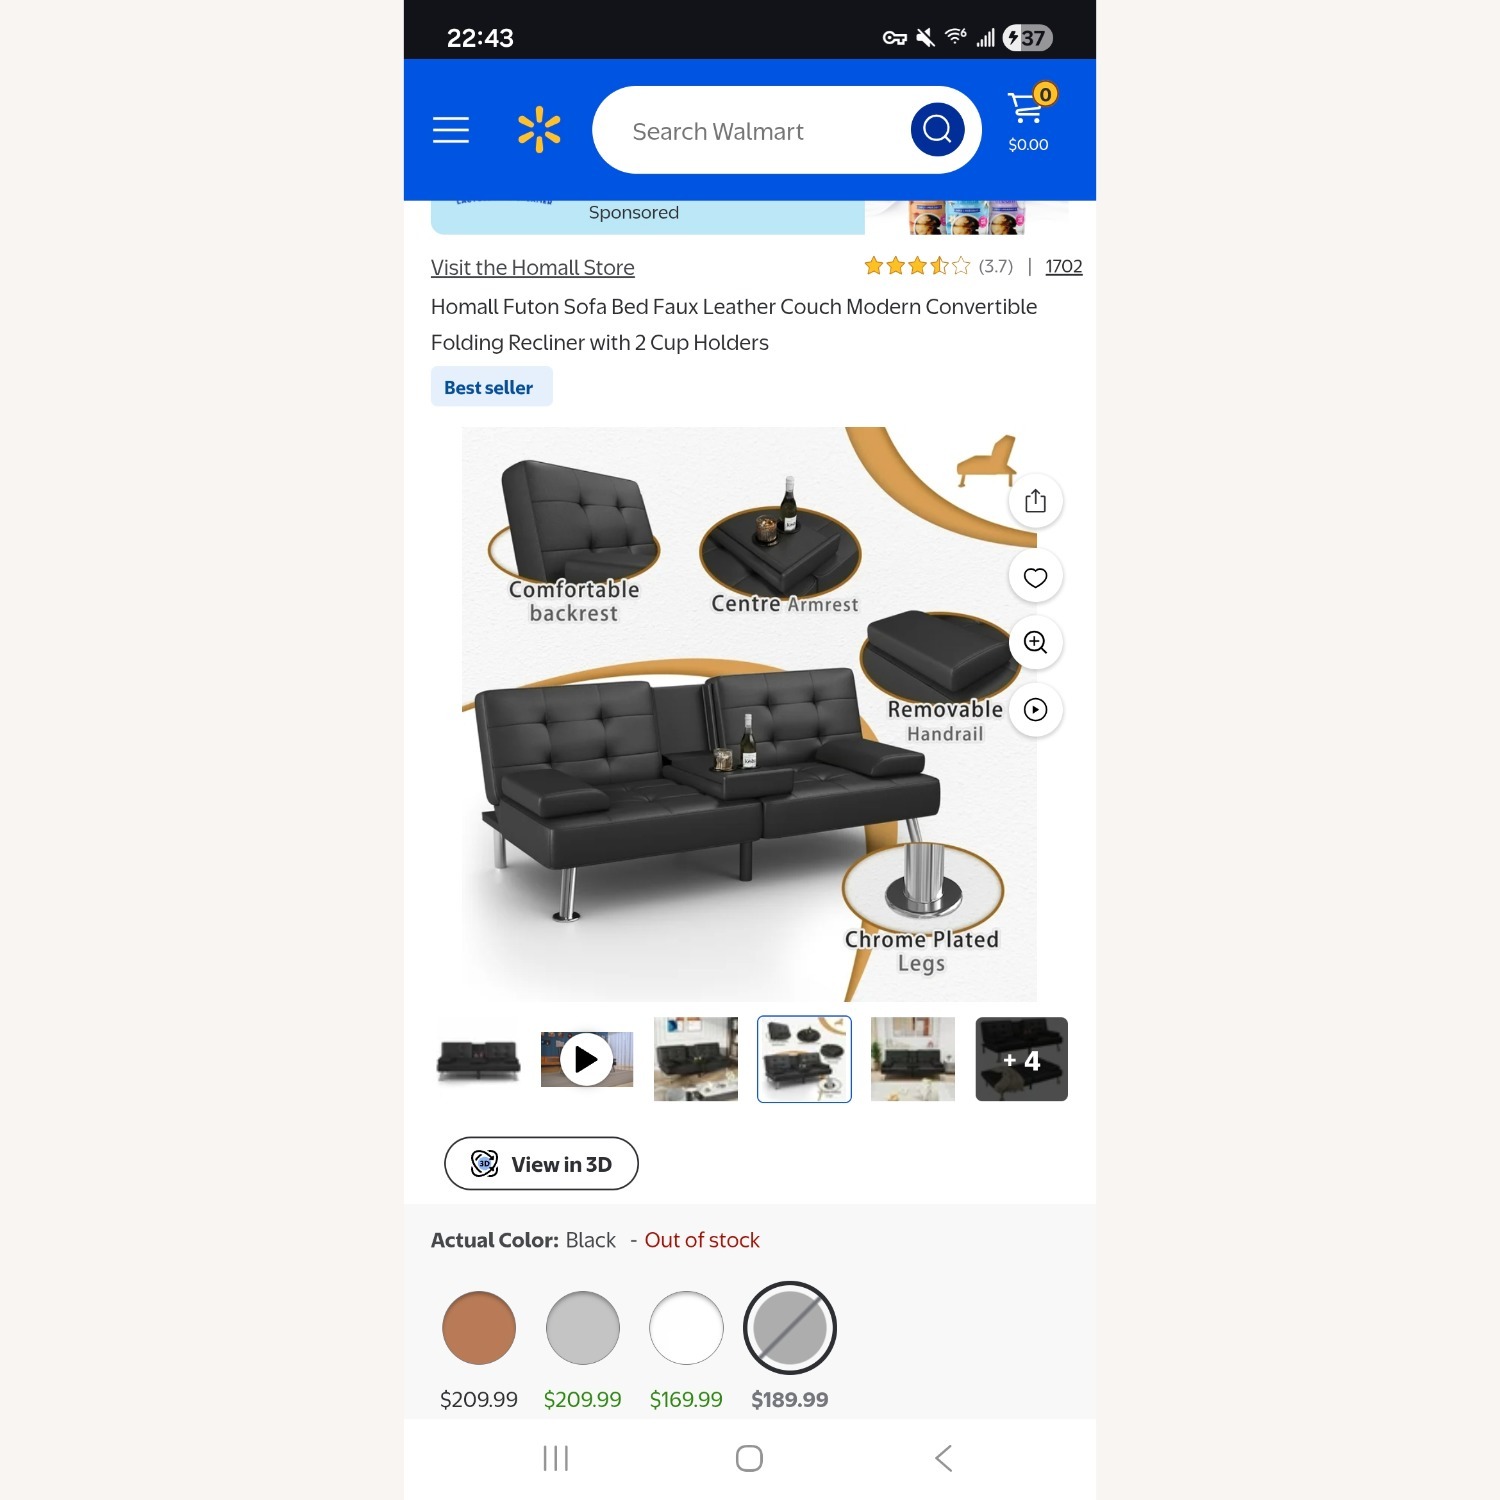Open the shopping cart showing $0.00

pyautogui.click(x=1029, y=119)
